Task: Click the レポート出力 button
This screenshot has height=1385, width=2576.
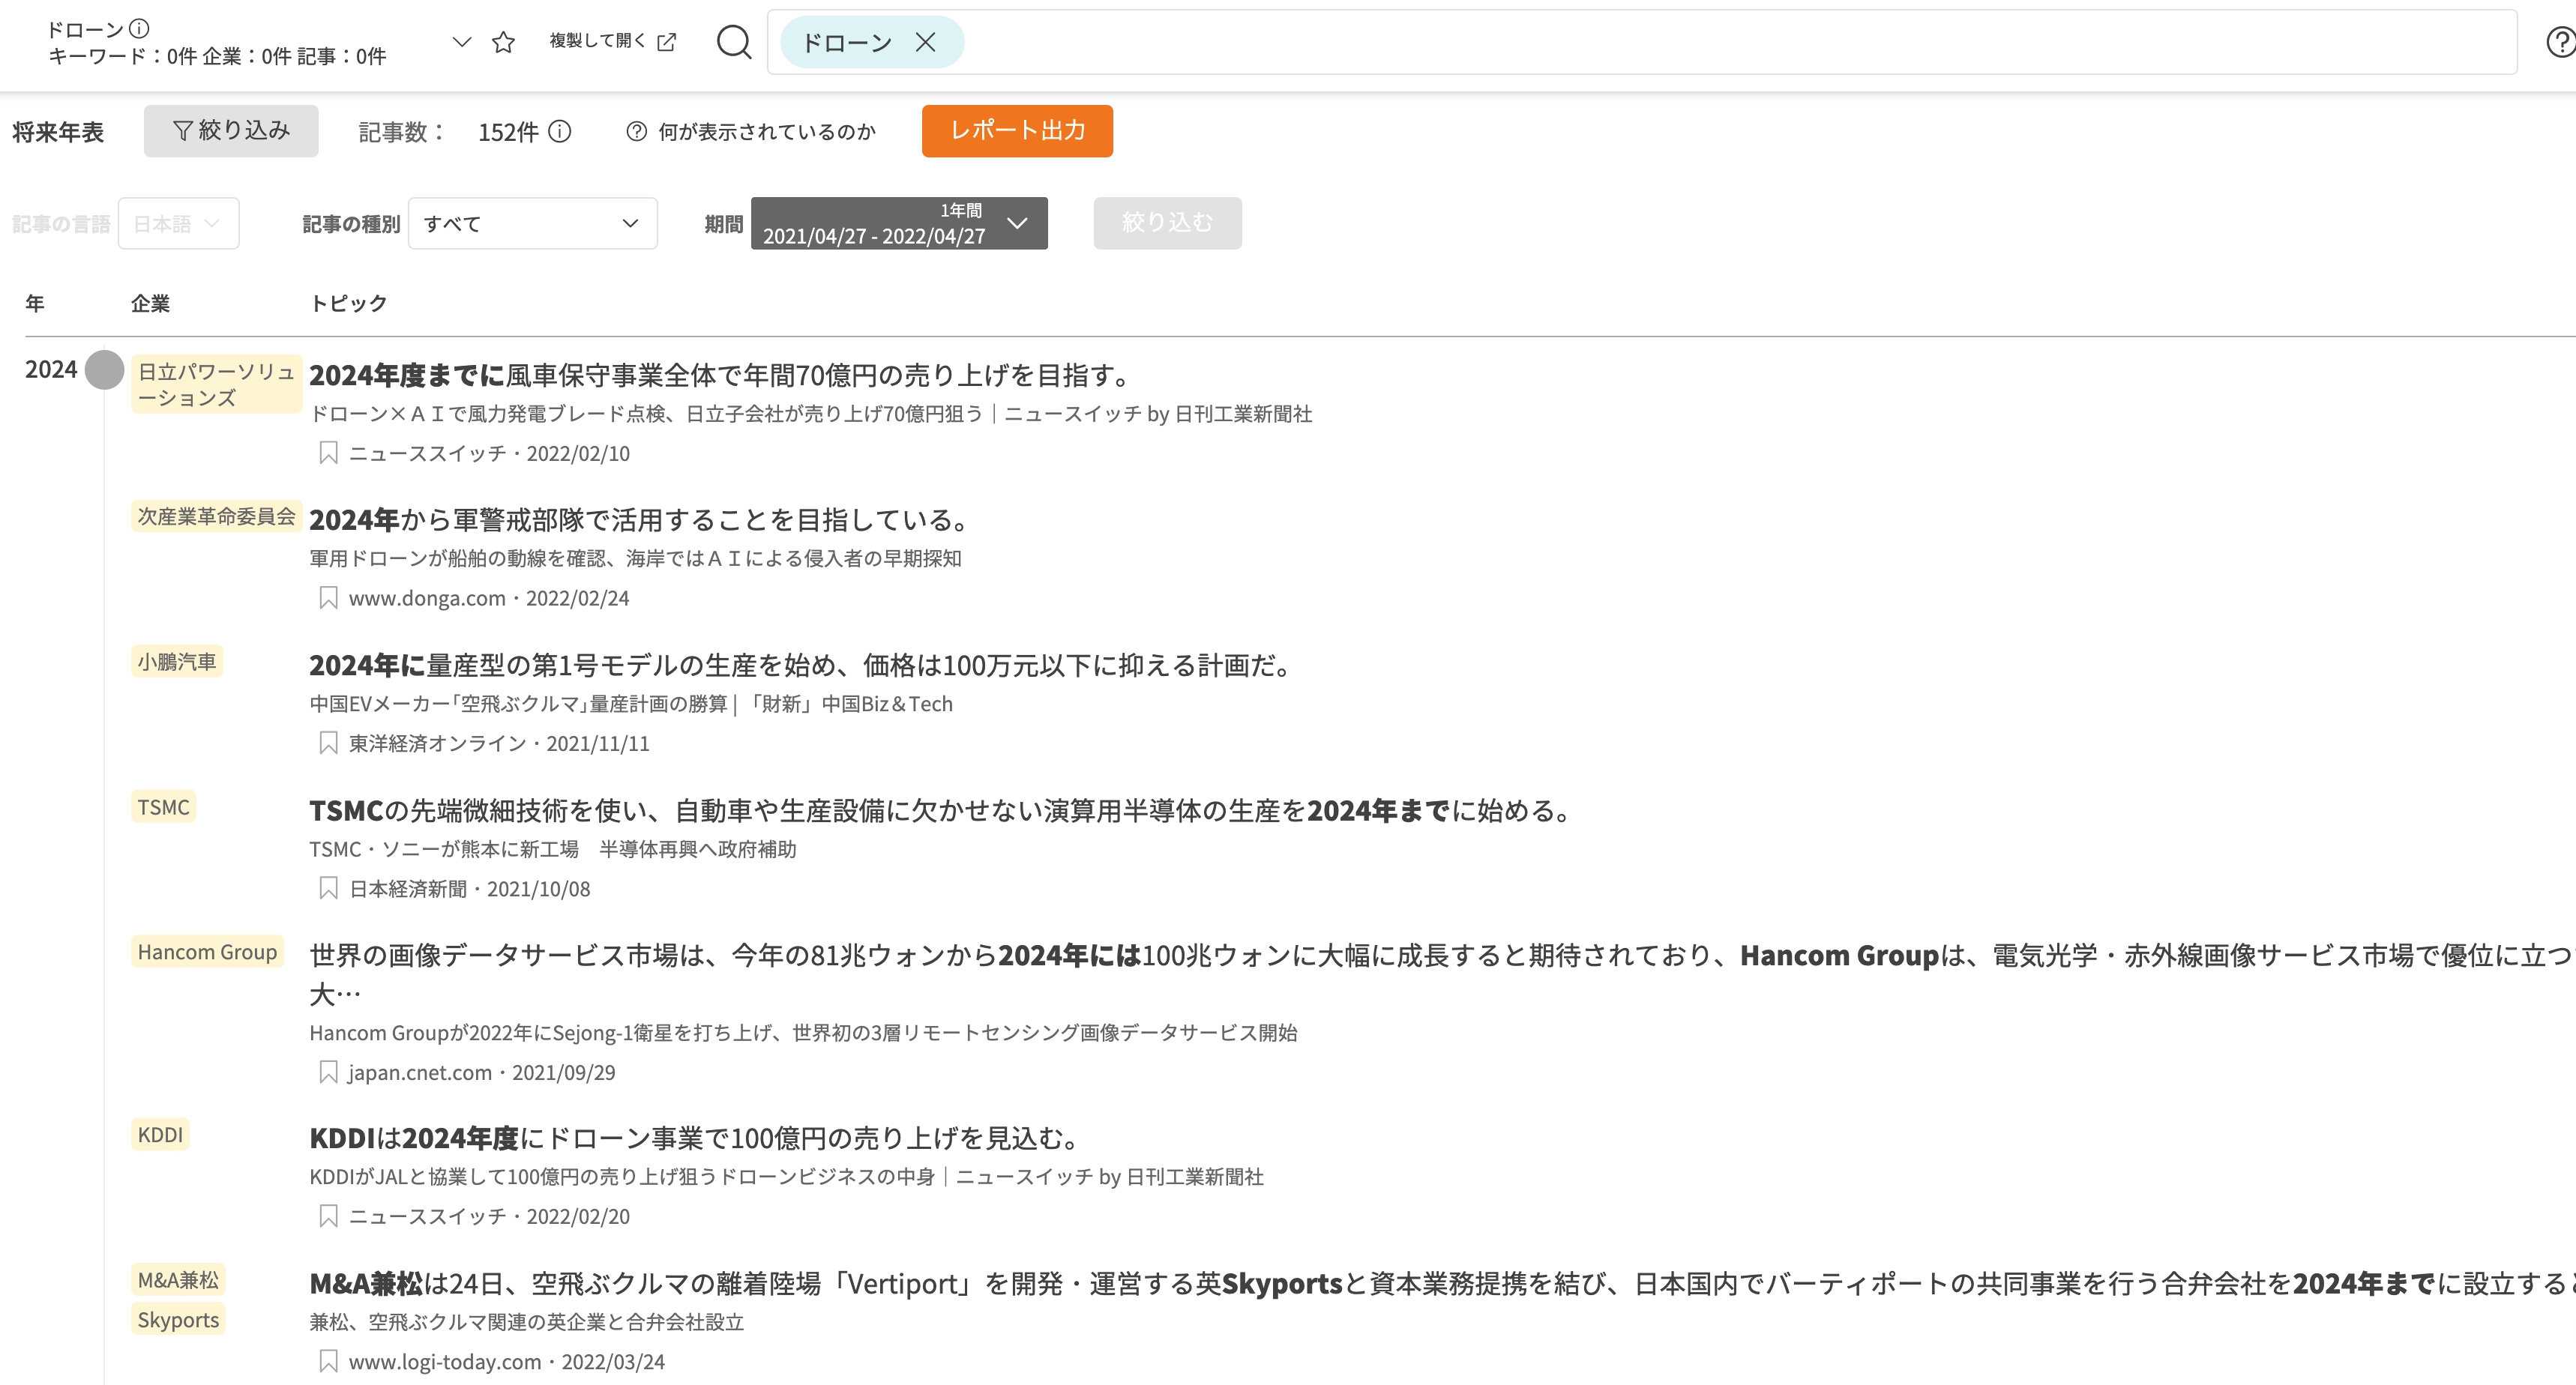Action: [x=1016, y=131]
